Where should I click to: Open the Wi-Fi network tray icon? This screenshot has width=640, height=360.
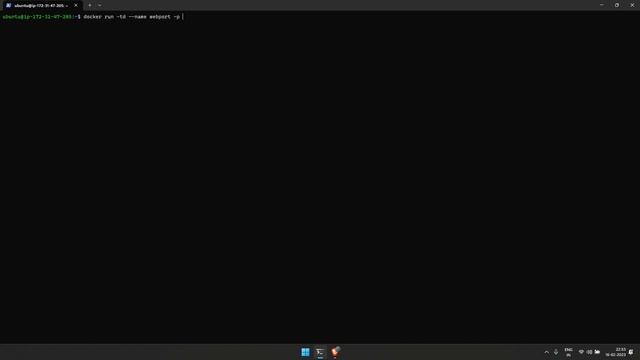(x=581, y=352)
